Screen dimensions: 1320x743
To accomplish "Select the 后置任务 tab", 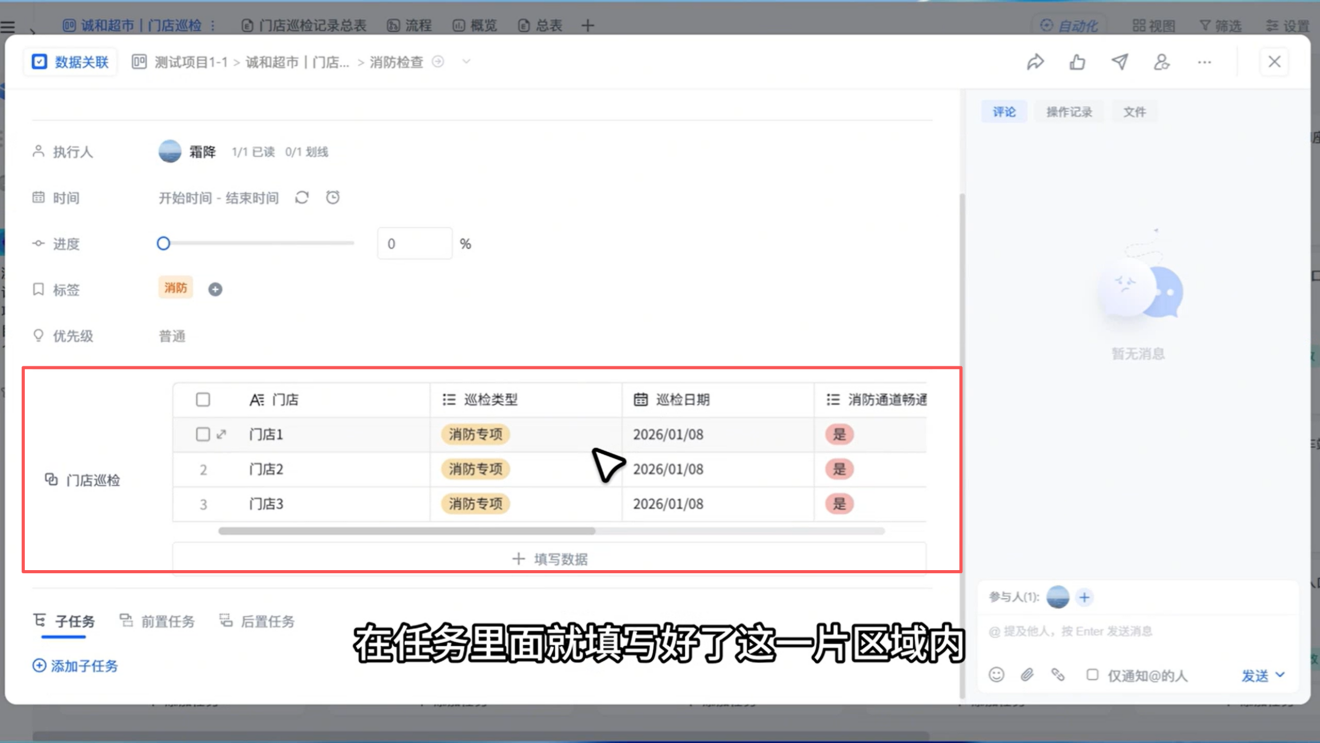I will click(257, 621).
